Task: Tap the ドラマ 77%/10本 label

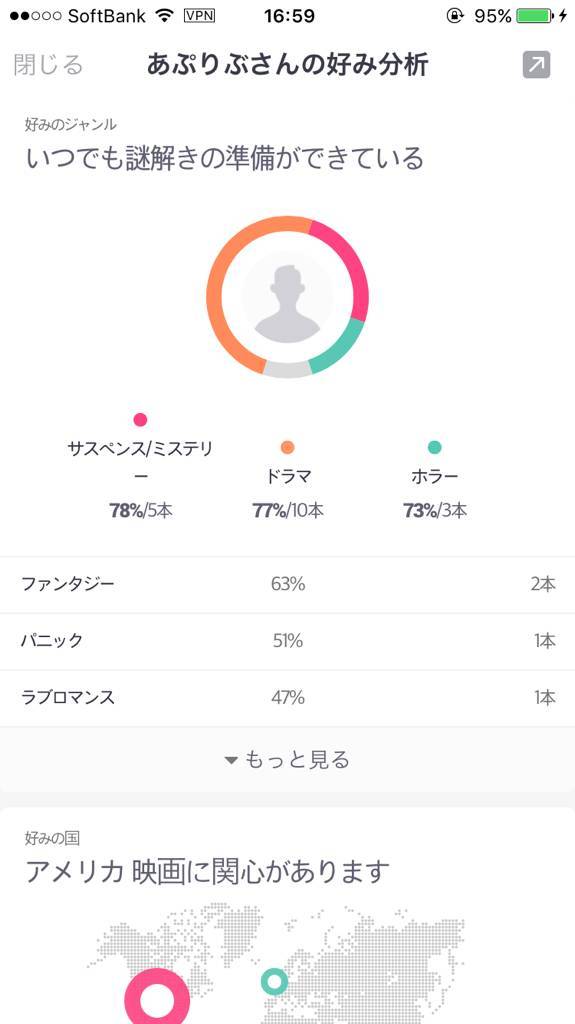Action: coord(288,494)
